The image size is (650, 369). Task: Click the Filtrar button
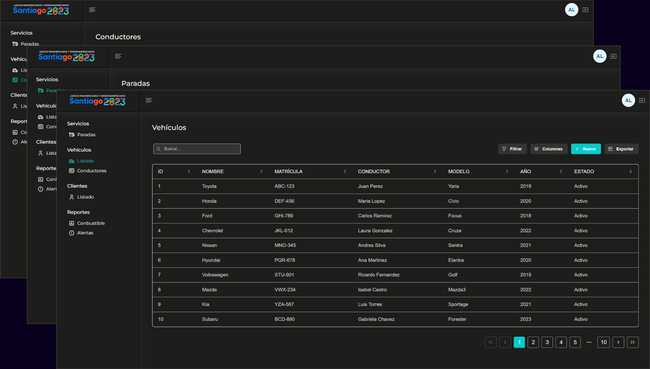[512, 149]
